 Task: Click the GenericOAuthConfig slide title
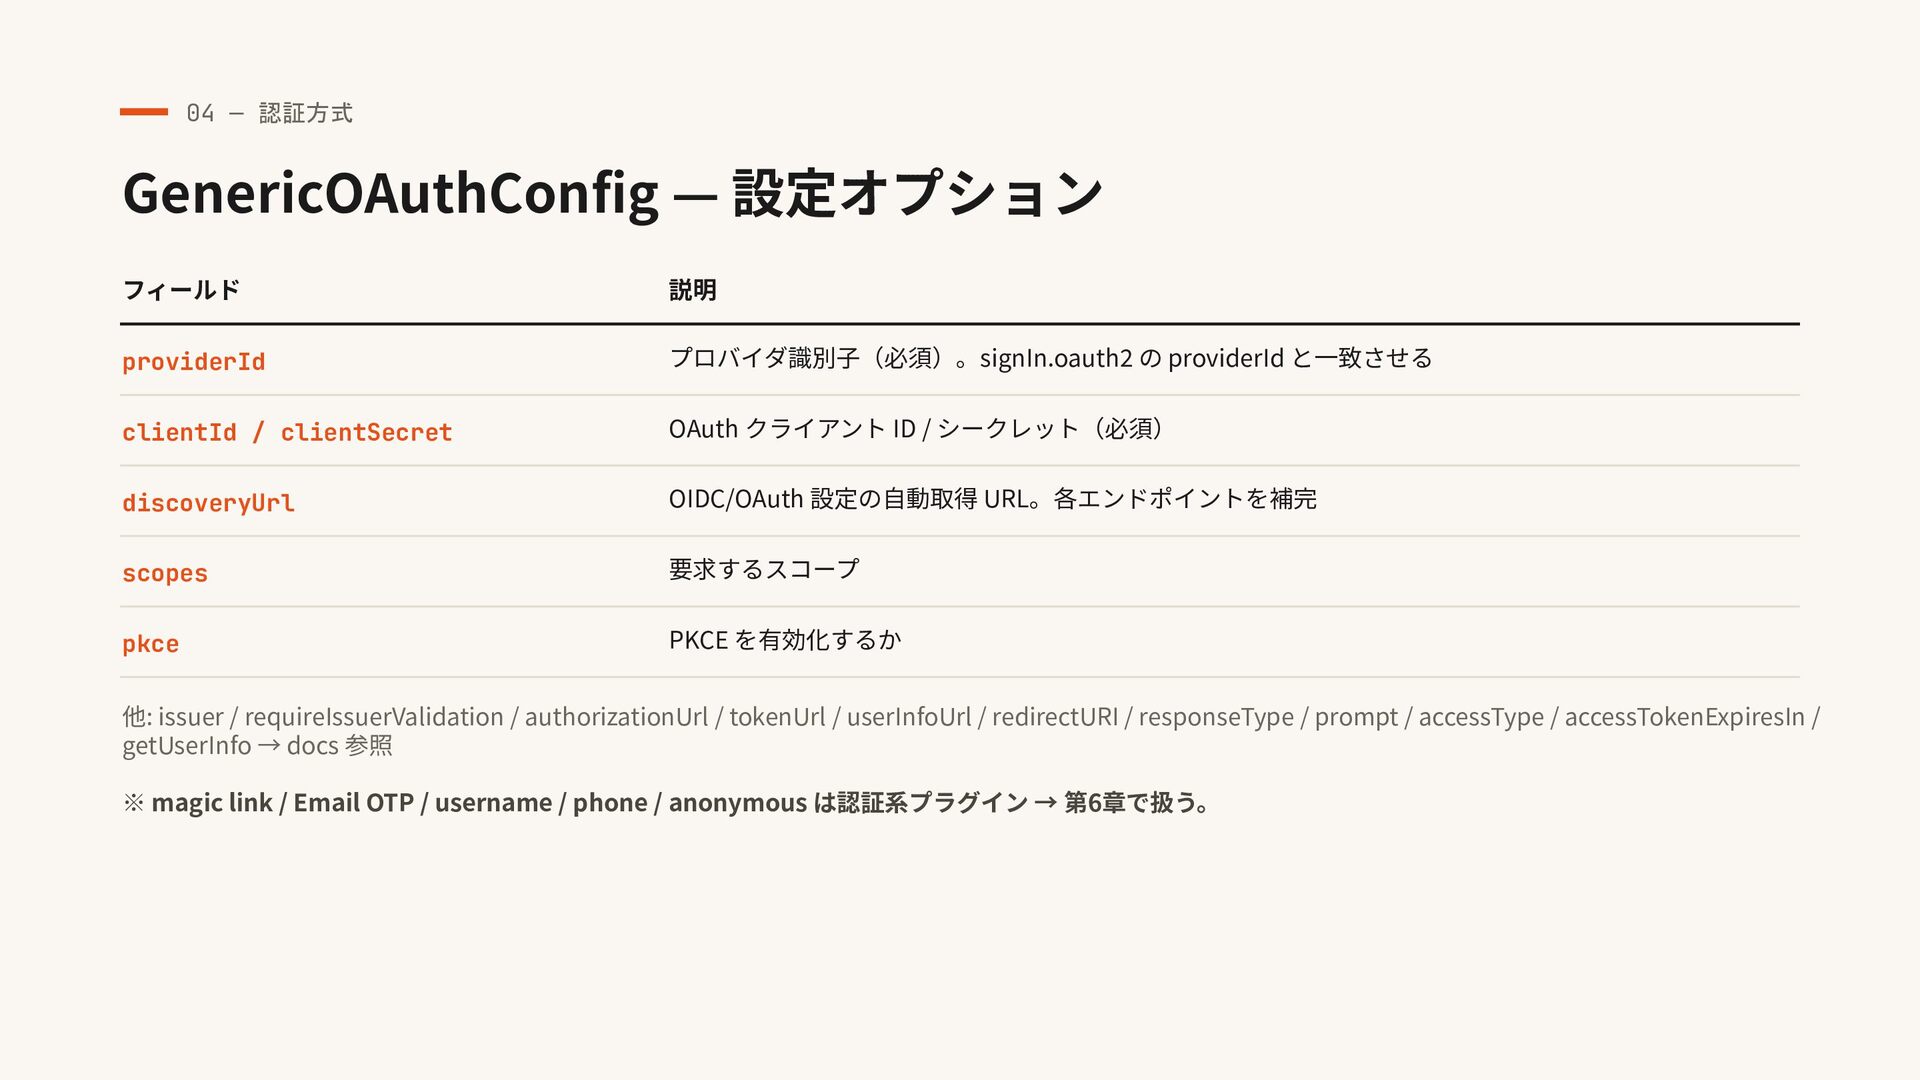[612, 193]
